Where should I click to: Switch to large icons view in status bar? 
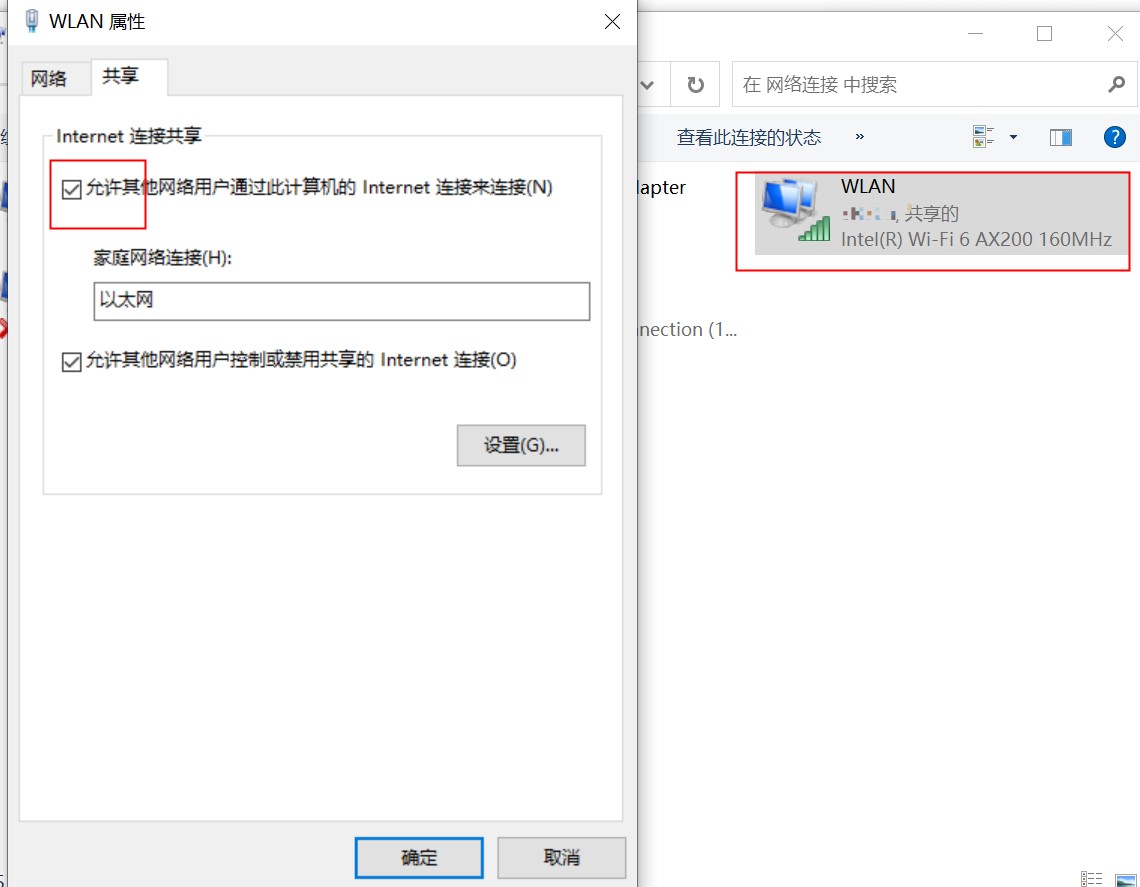[x=1125, y=880]
